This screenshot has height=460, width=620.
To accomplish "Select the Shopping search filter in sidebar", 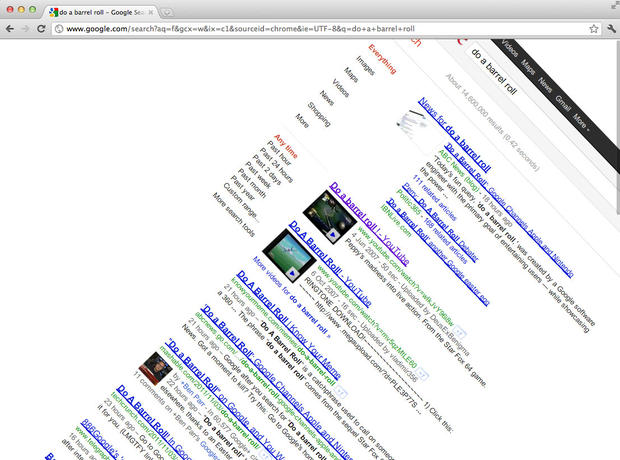I will tap(319, 114).
